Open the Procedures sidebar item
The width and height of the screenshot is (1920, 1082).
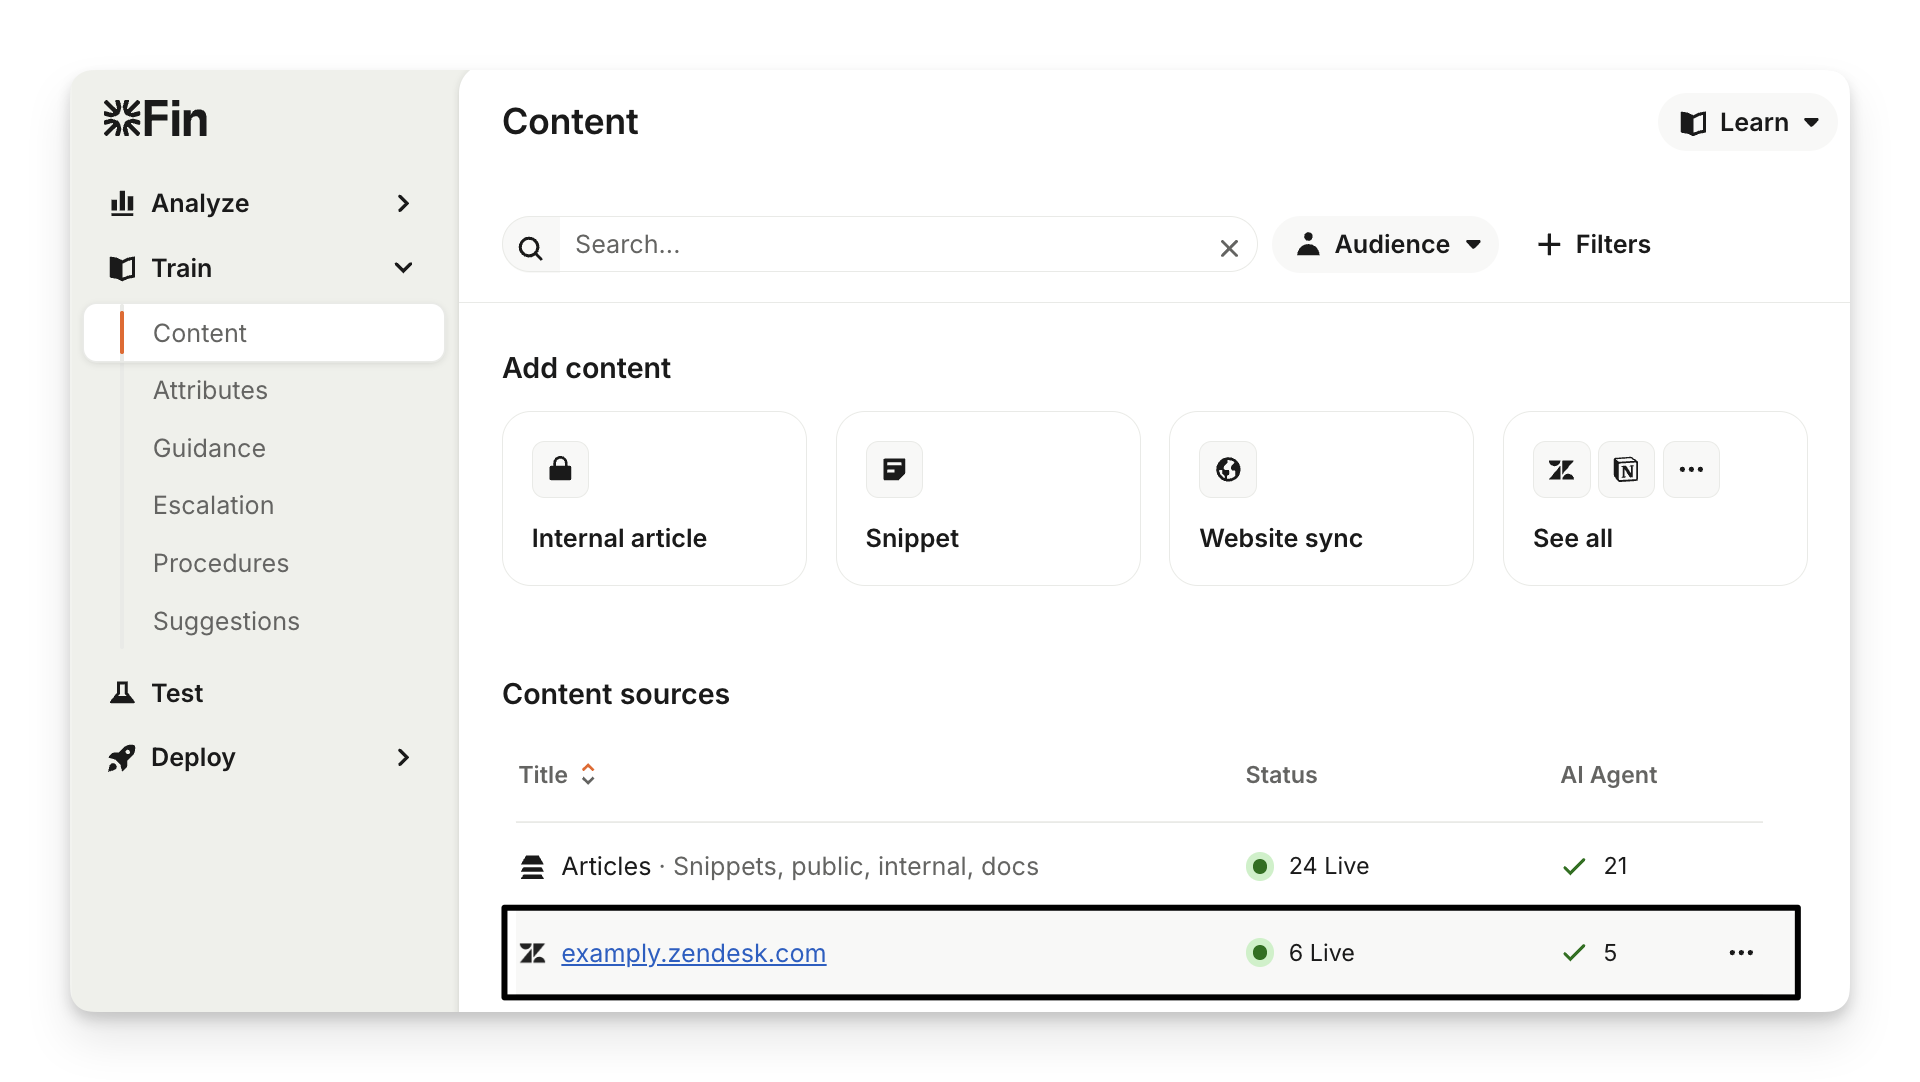pyautogui.click(x=220, y=563)
